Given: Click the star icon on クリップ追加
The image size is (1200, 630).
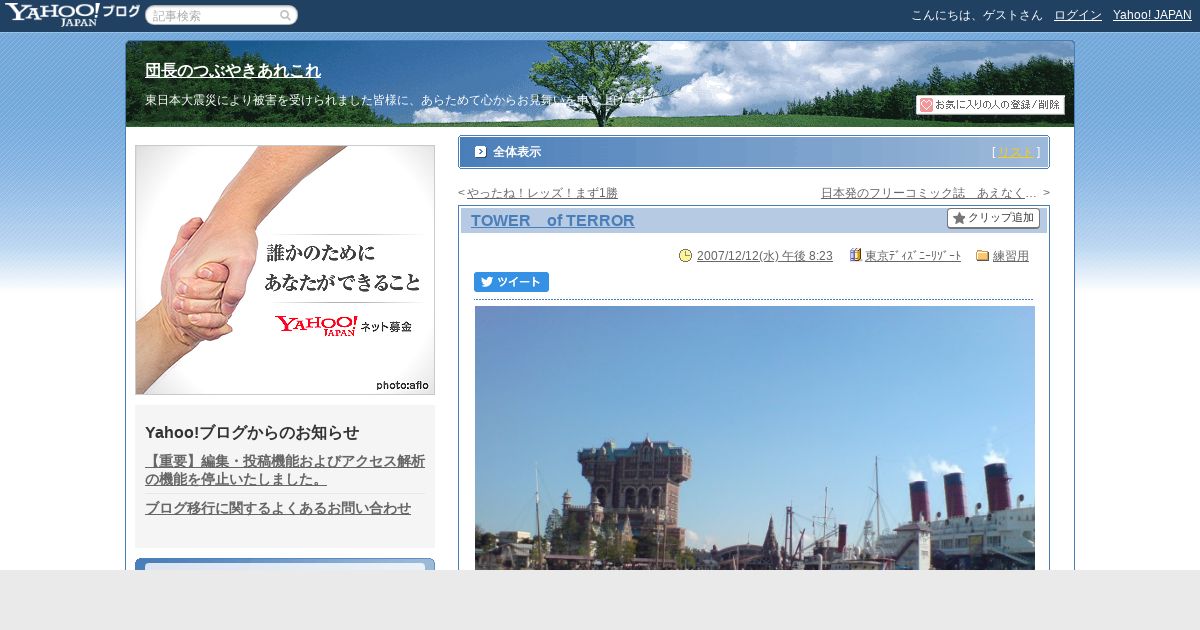Looking at the screenshot, I should [x=959, y=218].
